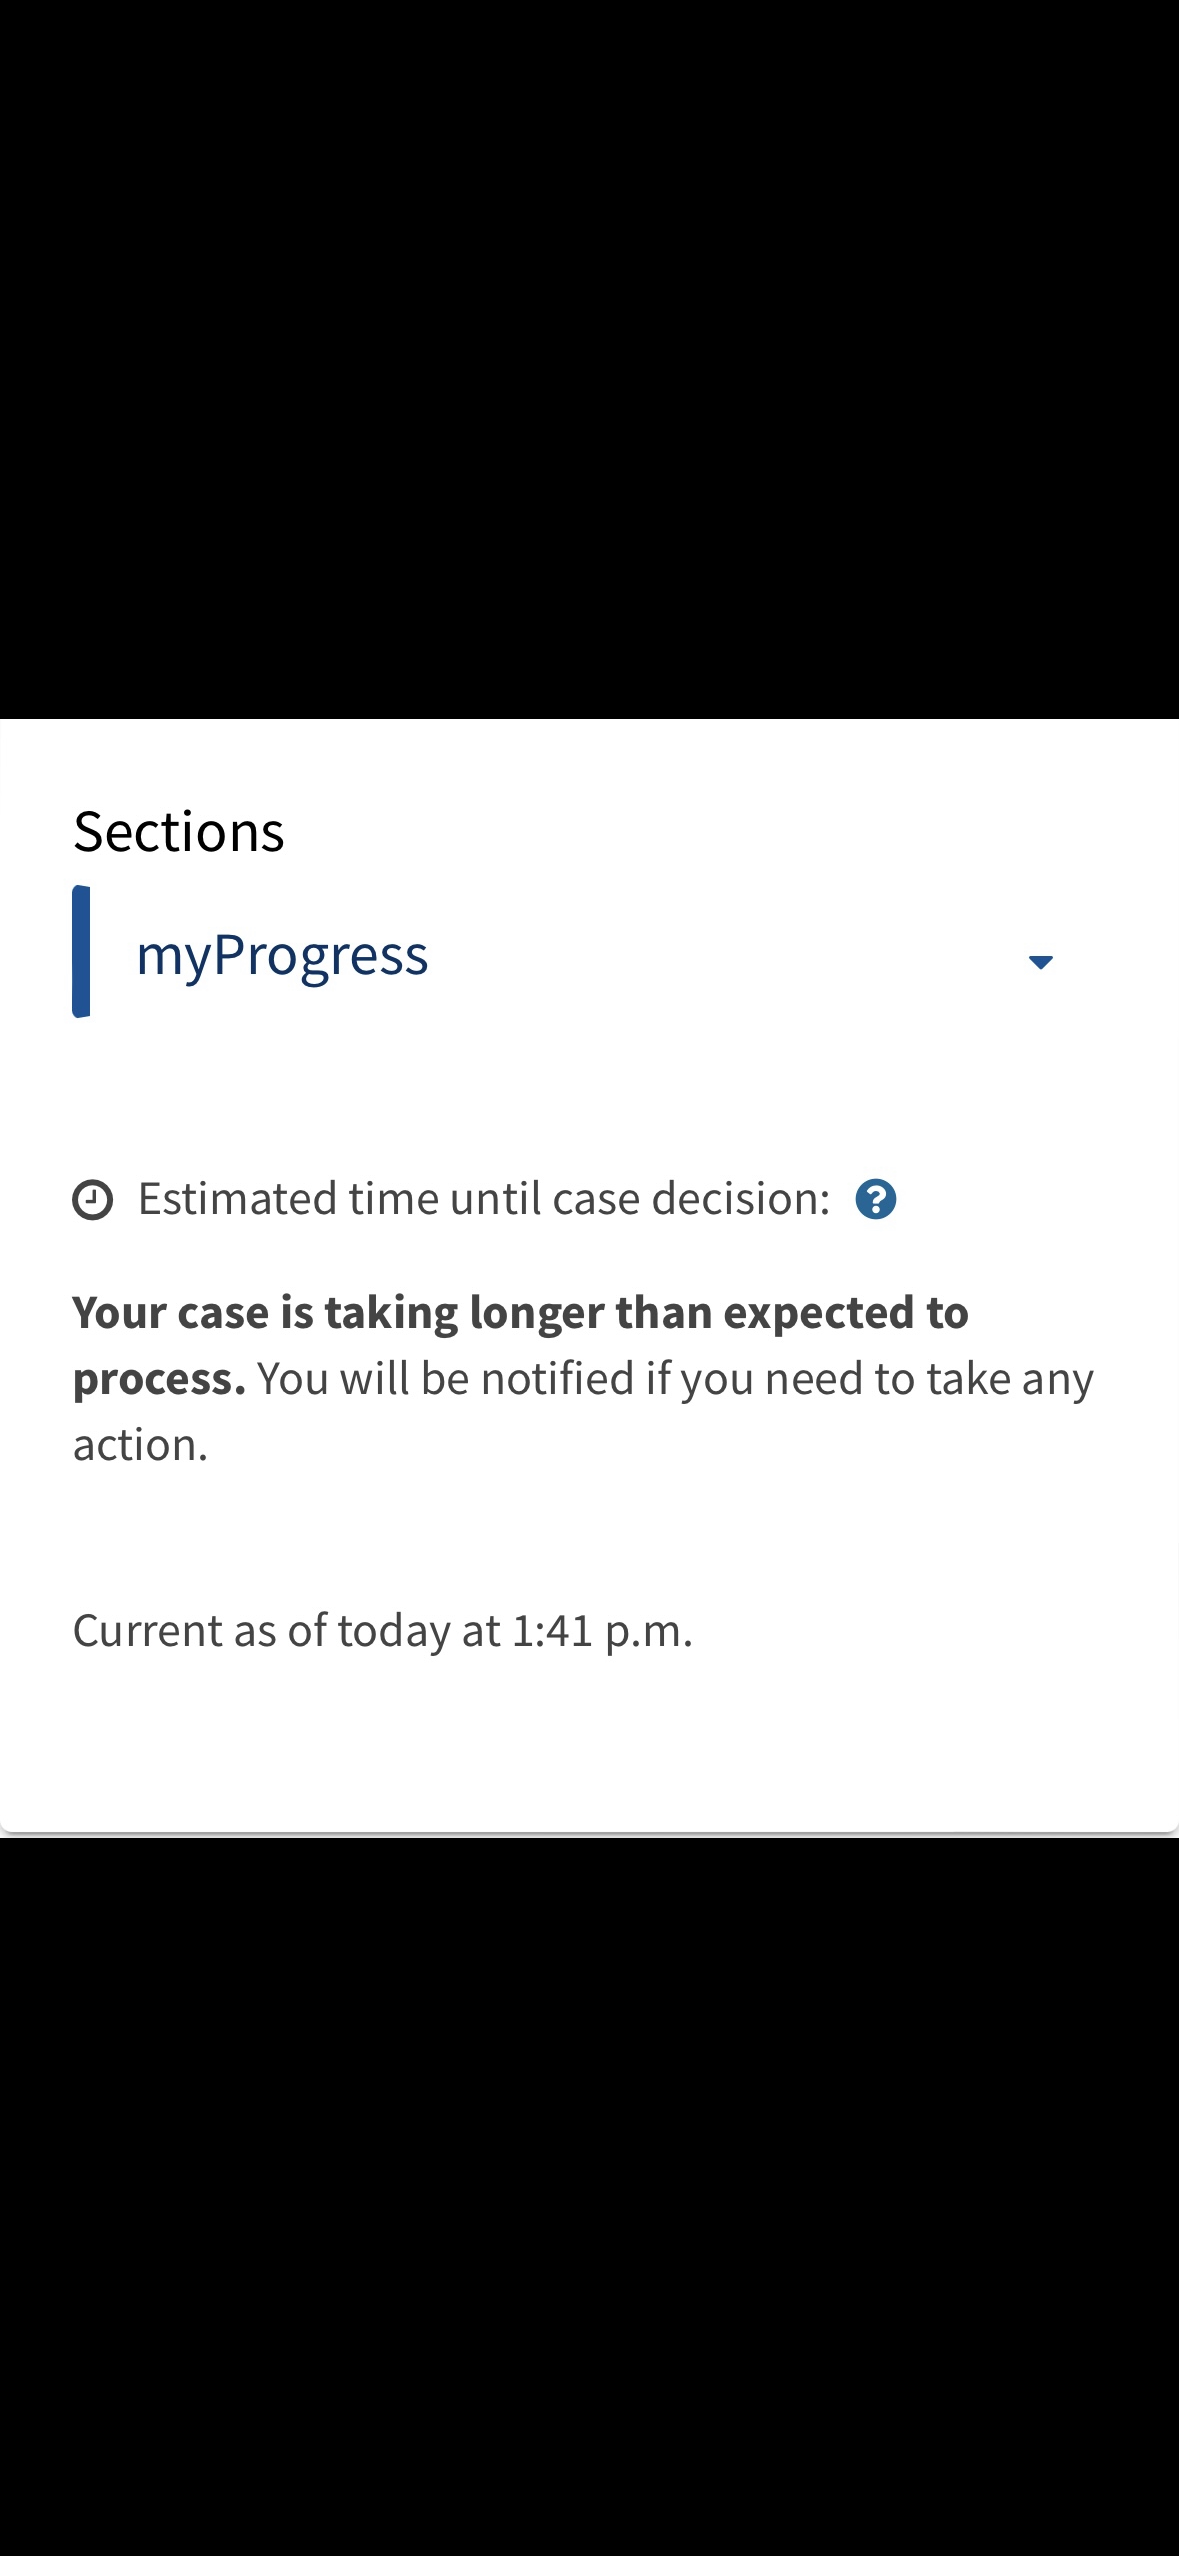Click the Sections heading
This screenshot has width=1179, height=2556.
click(x=179, y=832)
